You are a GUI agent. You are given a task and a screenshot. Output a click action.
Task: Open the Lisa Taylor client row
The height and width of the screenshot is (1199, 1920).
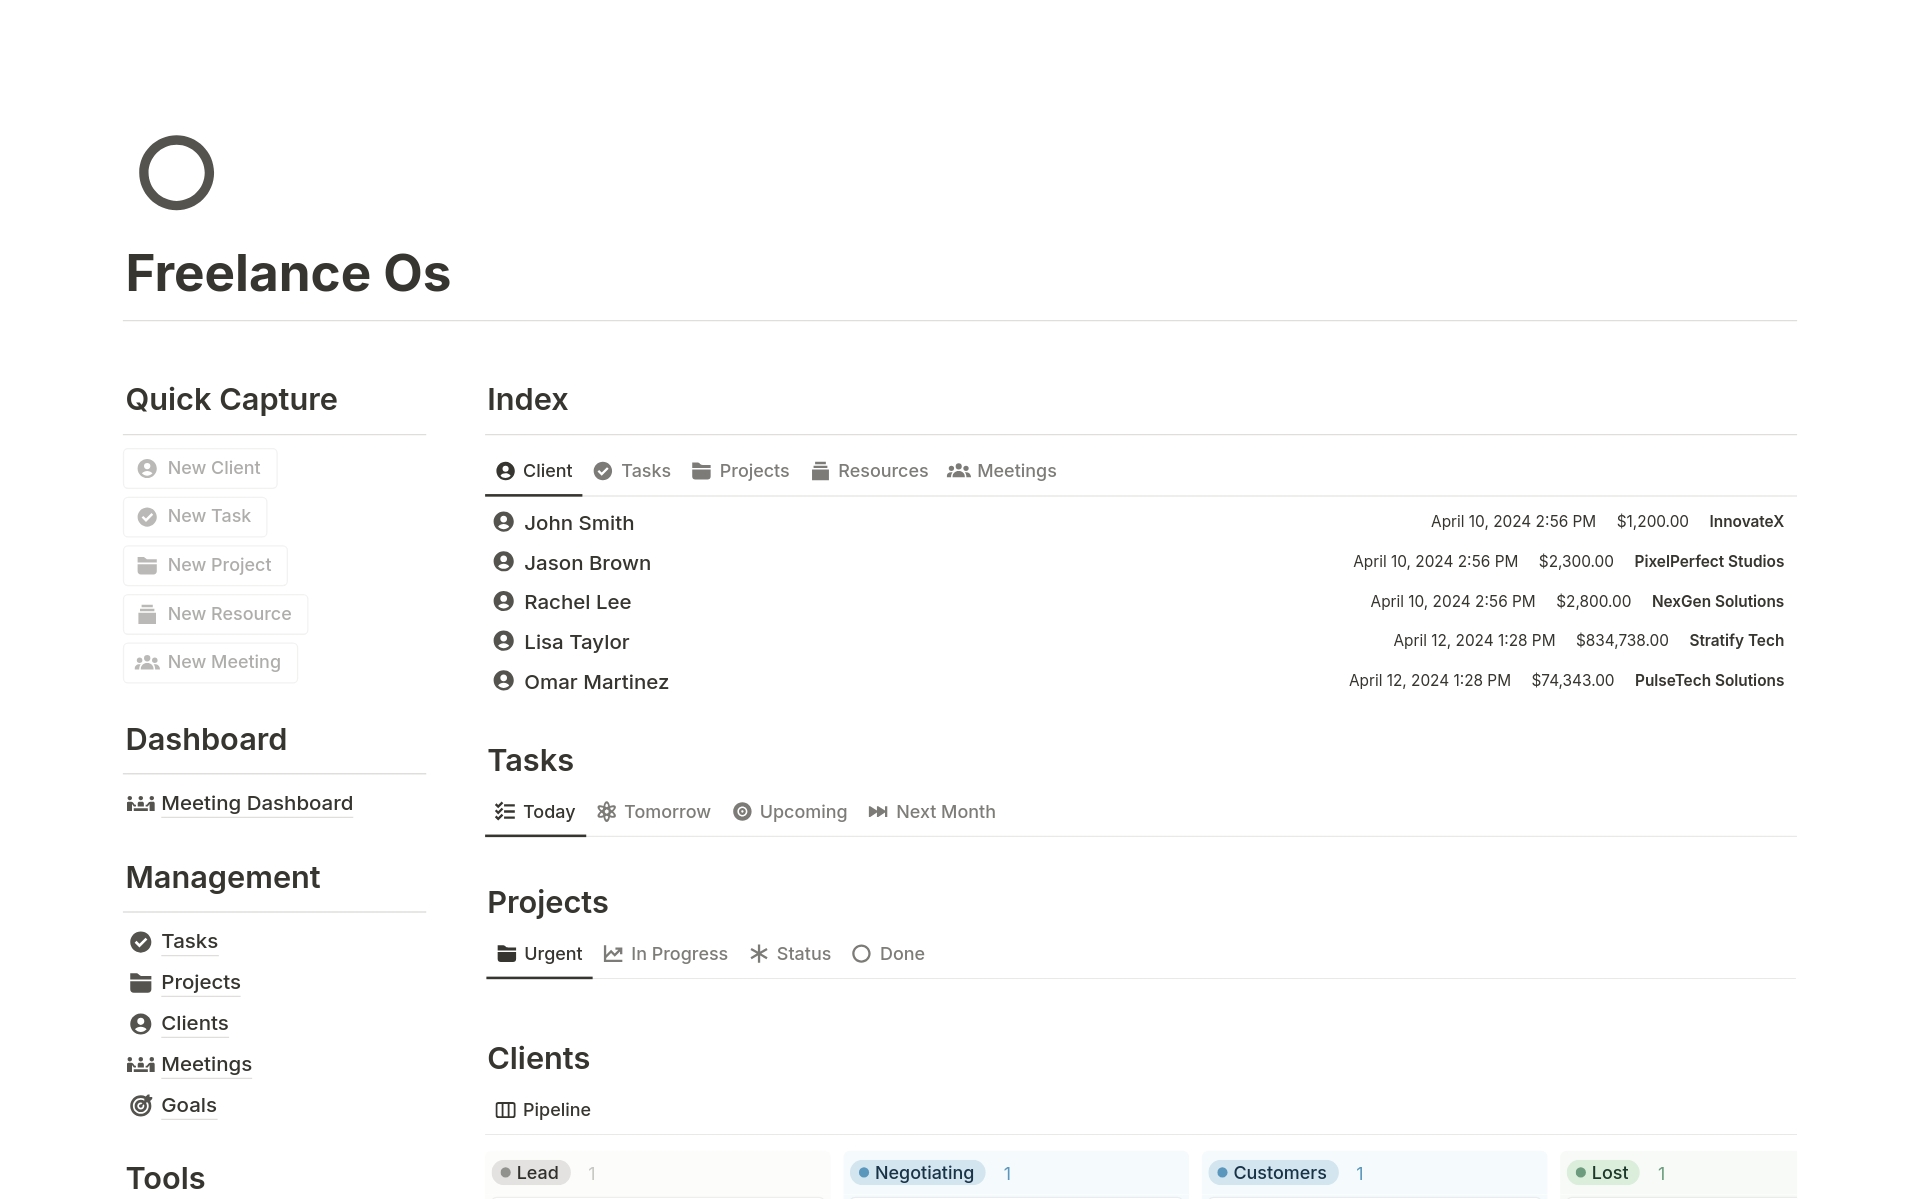577,642
